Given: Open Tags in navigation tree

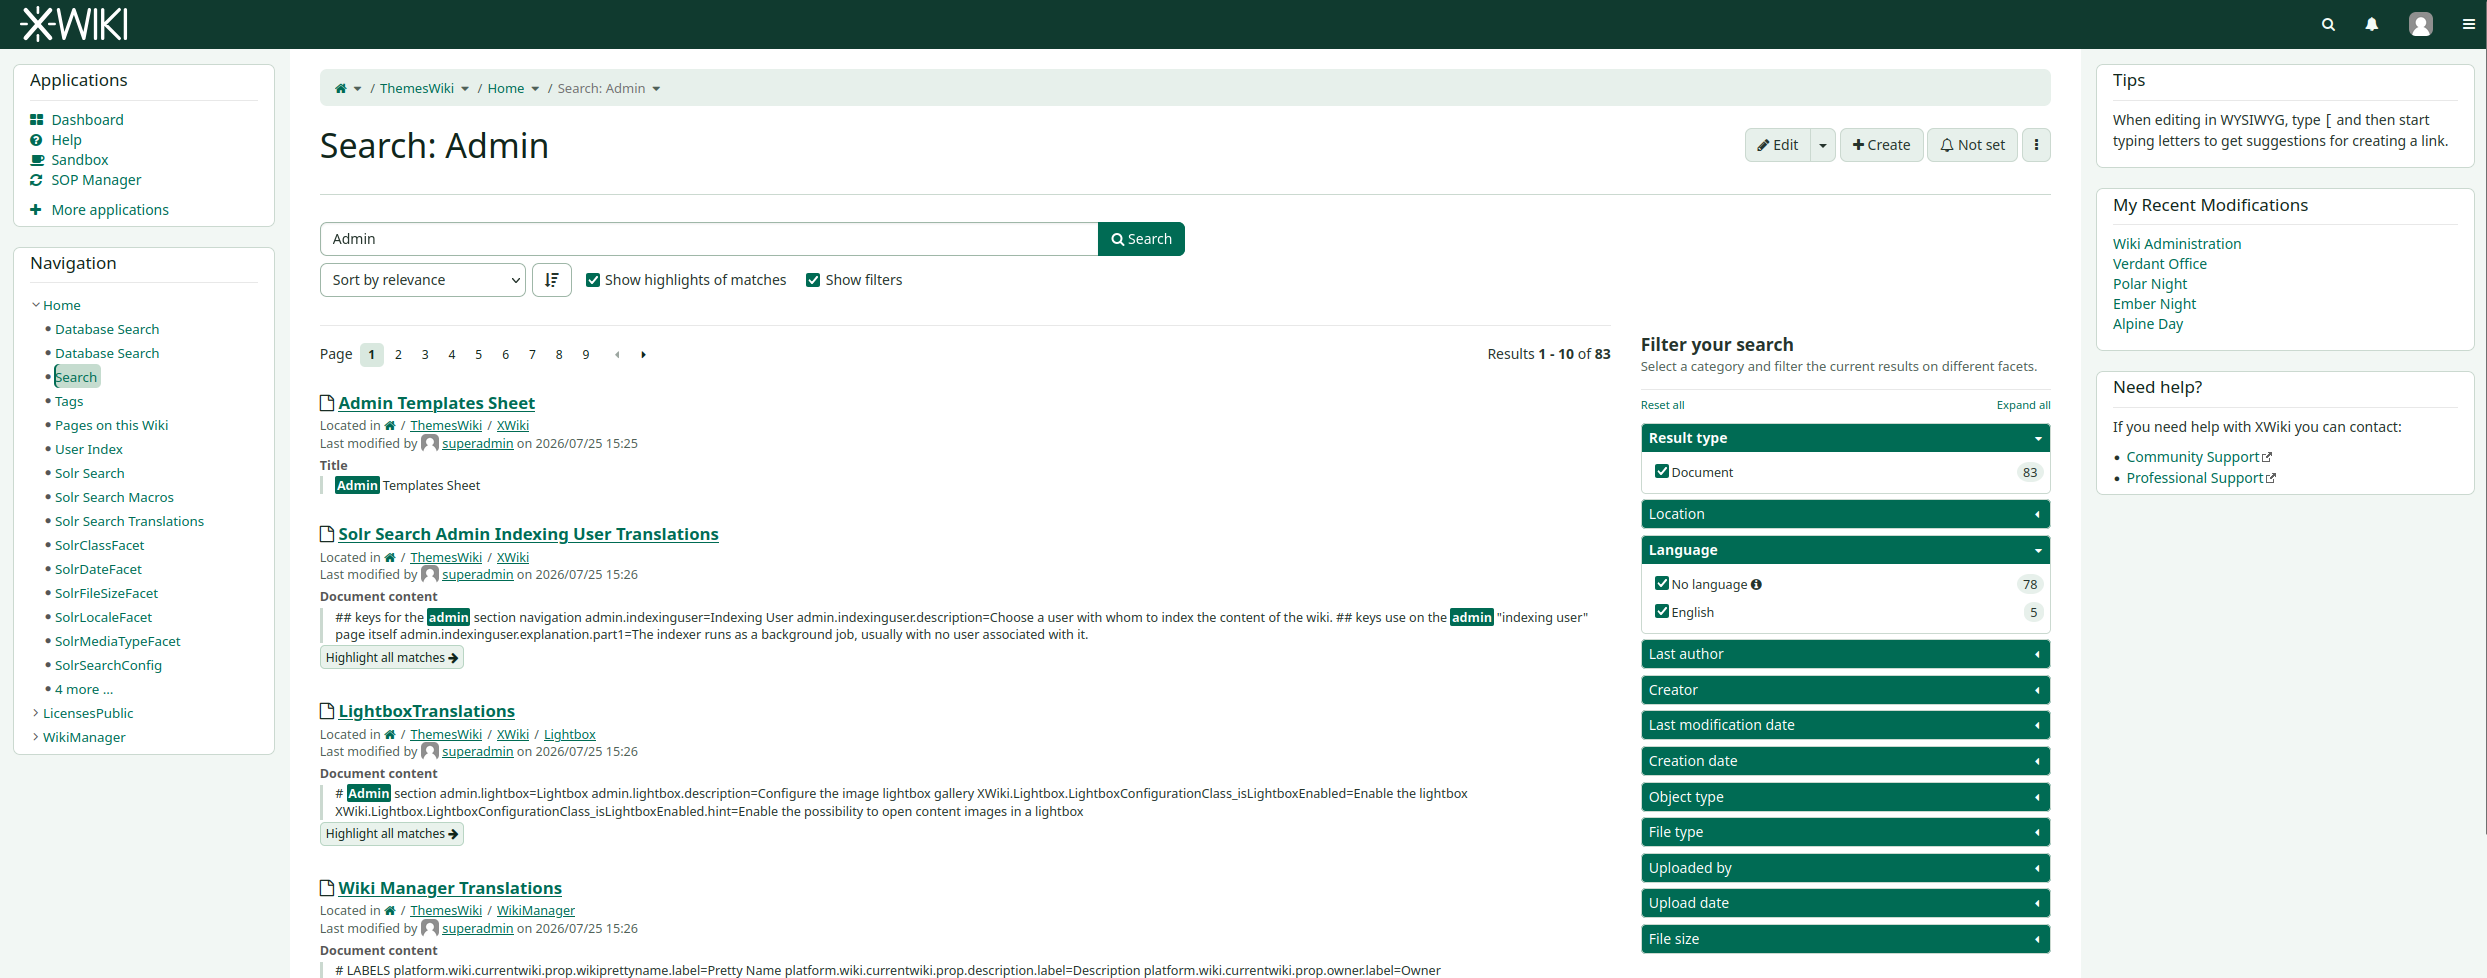Looking at the screenshot, I should (69, 401).
